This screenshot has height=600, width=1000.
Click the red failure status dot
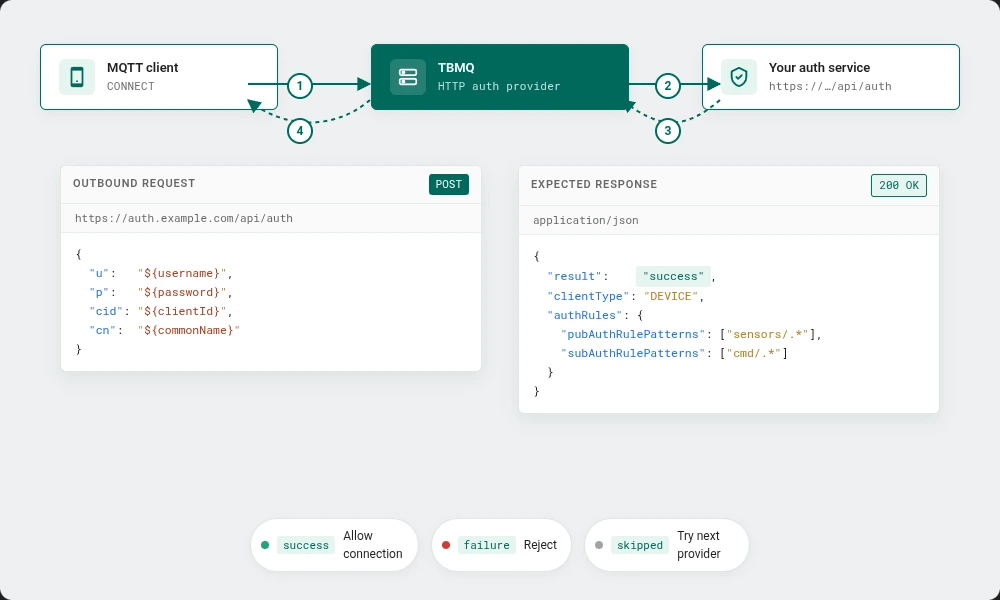tap(446, 545)
